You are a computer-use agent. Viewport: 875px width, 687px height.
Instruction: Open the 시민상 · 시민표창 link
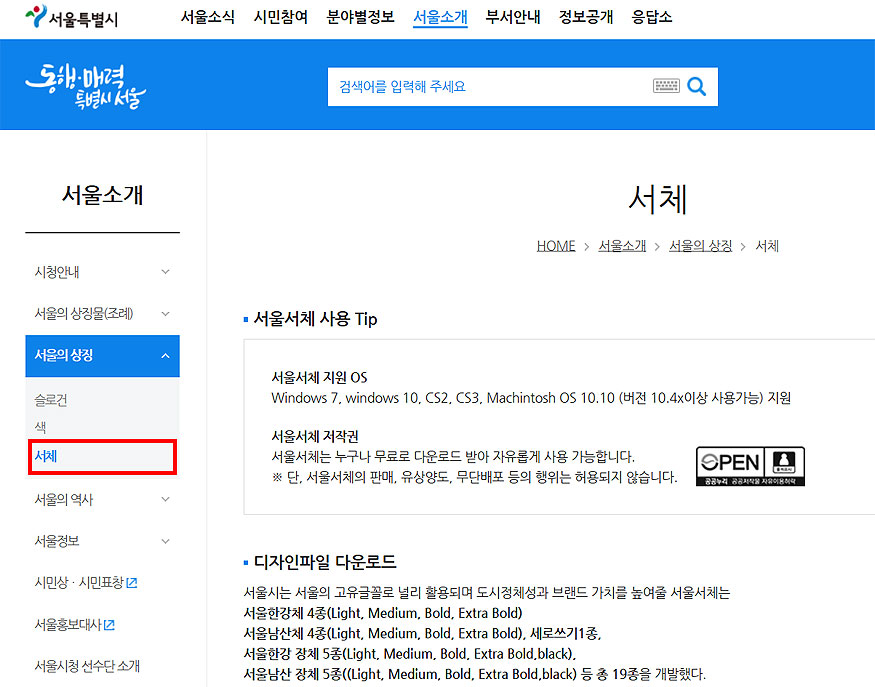coord(79,583)
